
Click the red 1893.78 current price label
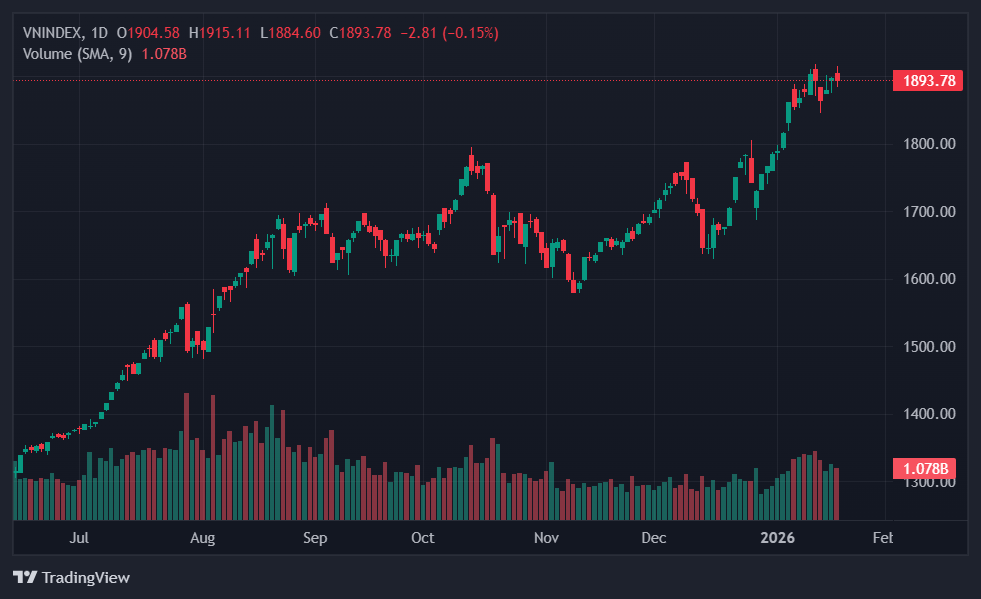[x=928, y=81]
